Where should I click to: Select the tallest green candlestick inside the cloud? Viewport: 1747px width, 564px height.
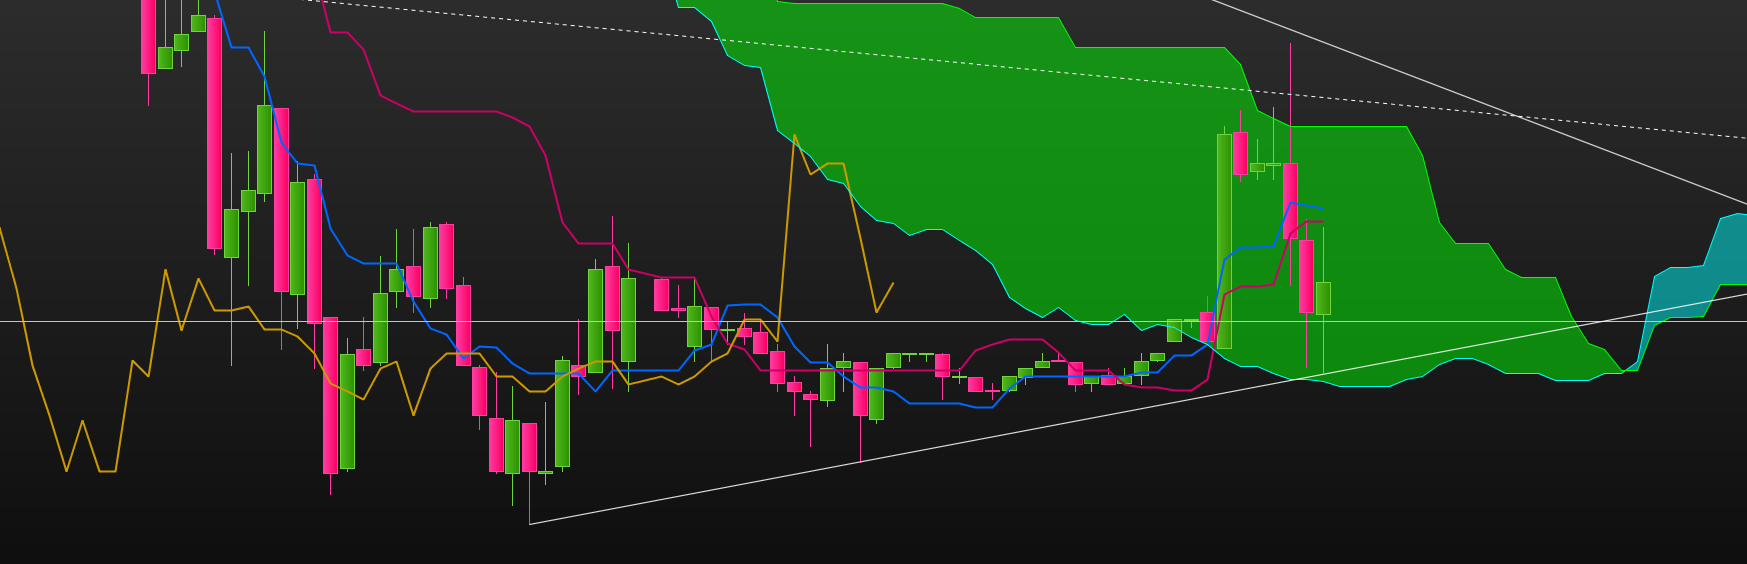tap(1224, 241)
